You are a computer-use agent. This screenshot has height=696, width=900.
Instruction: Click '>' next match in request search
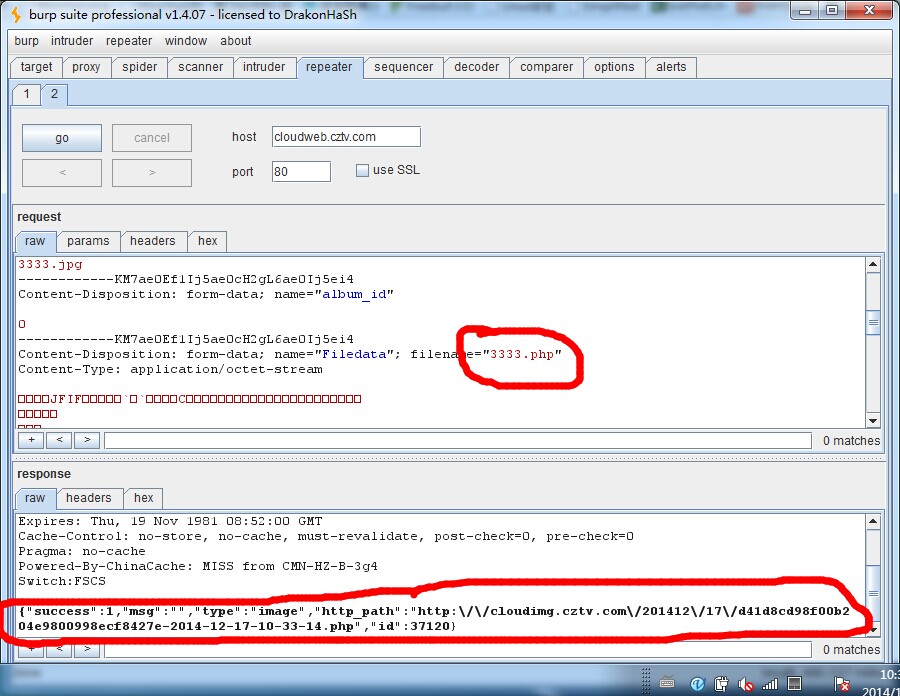coord(87,440)
